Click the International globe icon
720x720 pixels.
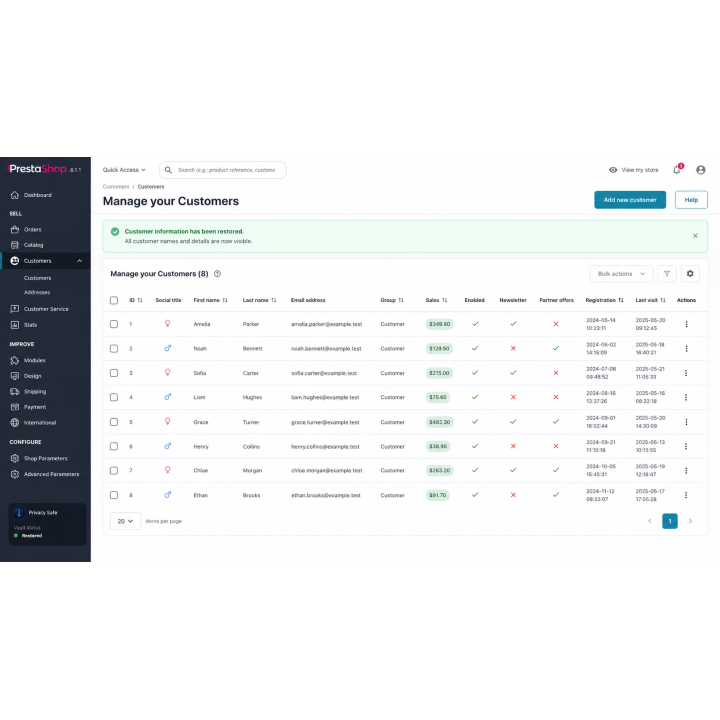tap(15, 422)
